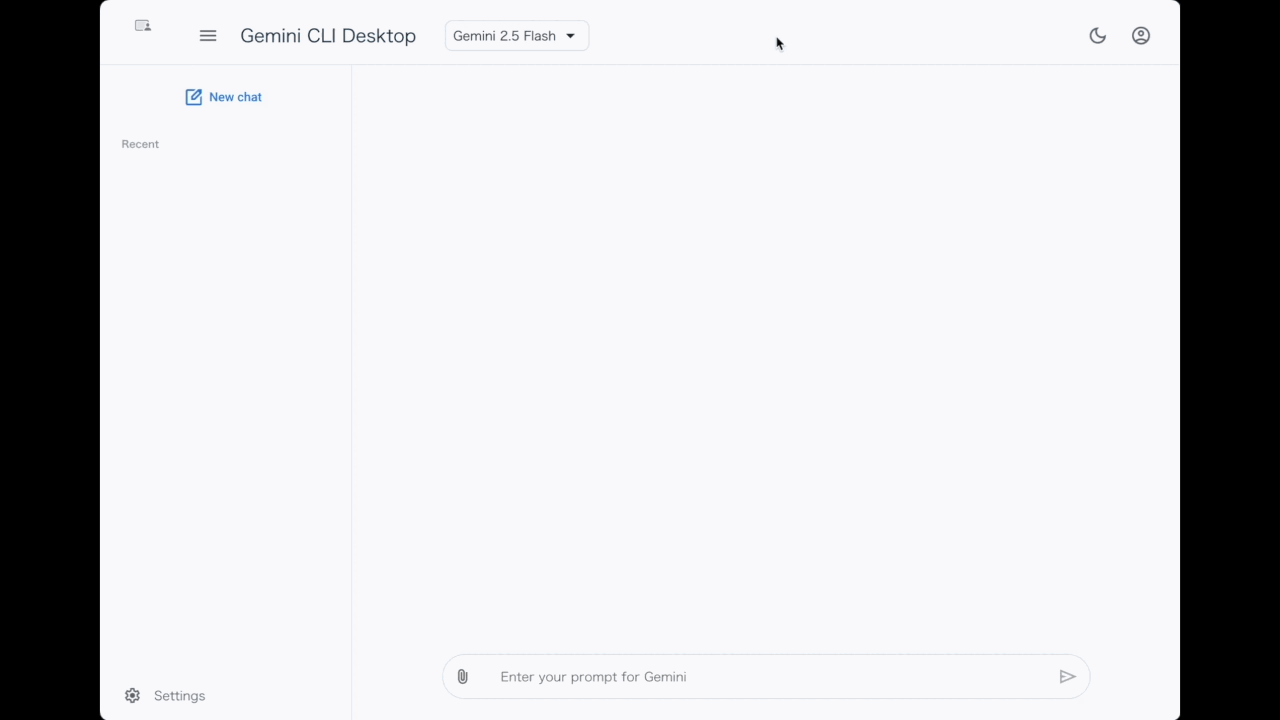Open the user account profile icon
This screenshot has width=1280, height=720.
1141,36
